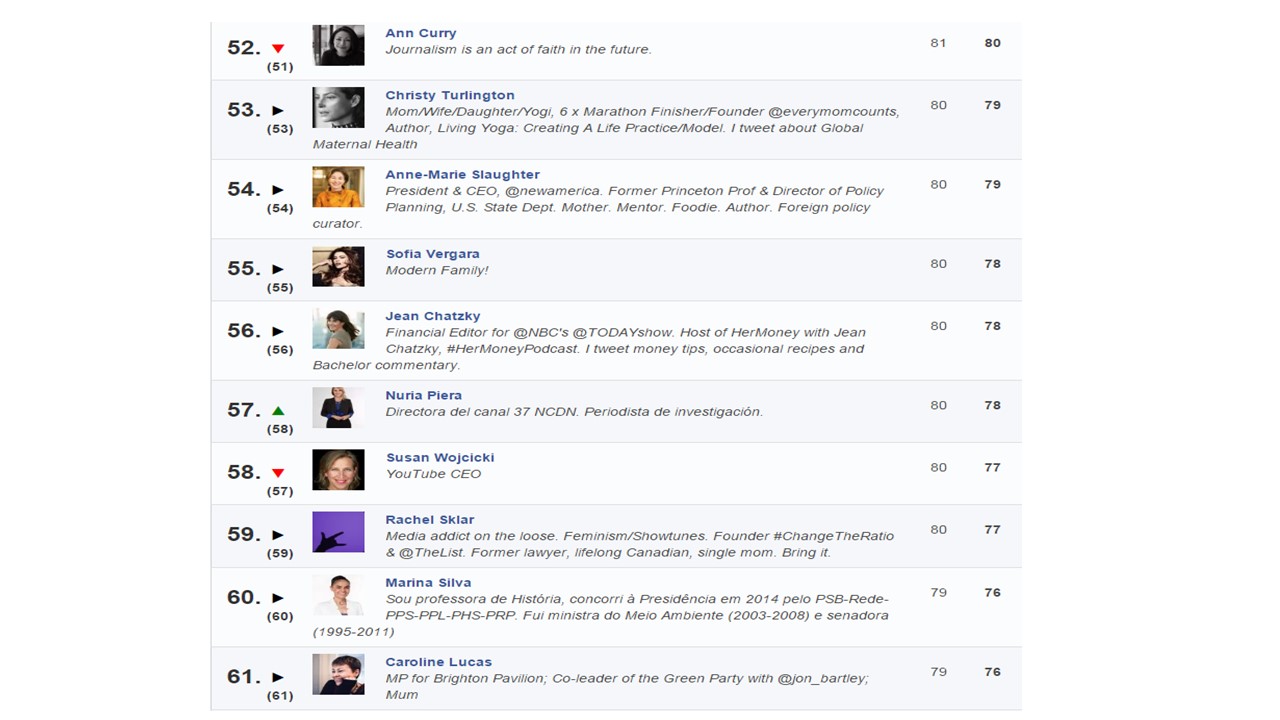
Task: Click the black arrow beside rank 60
Action: (x=278, y=598)
